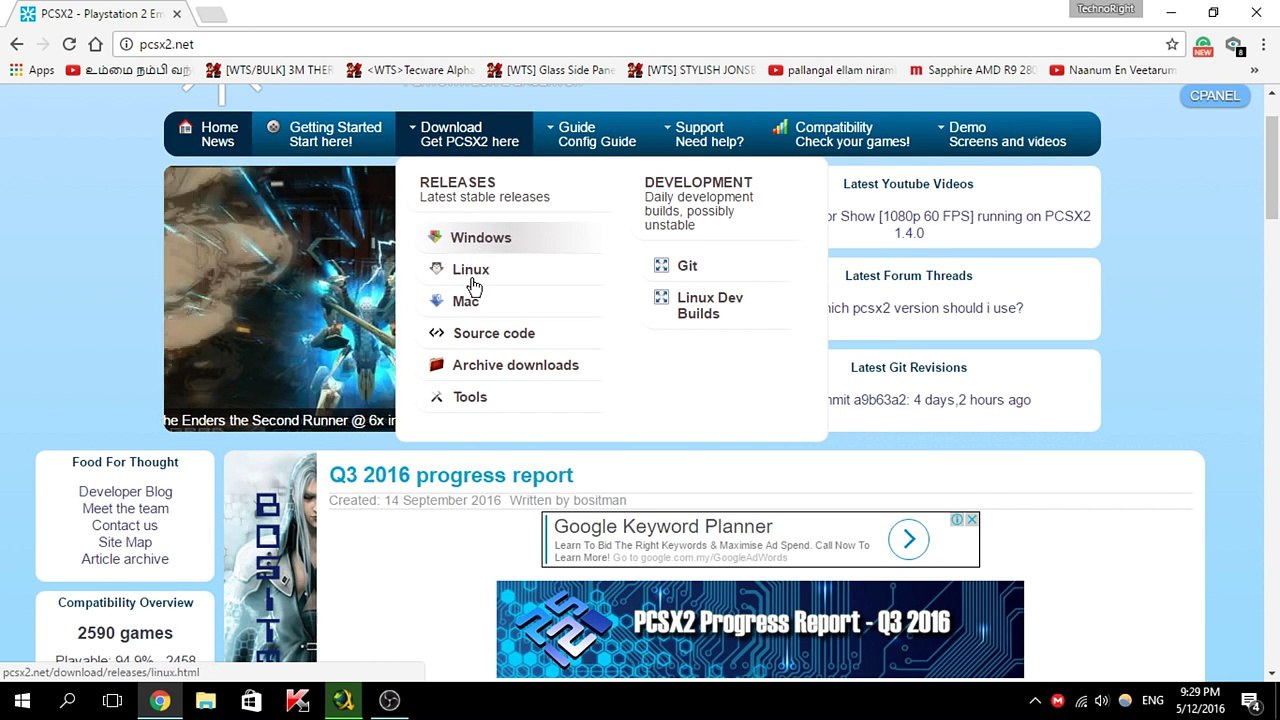Click the Tools wrench icon
This screenshot has height=720, width=1280.
pos(436,397)
